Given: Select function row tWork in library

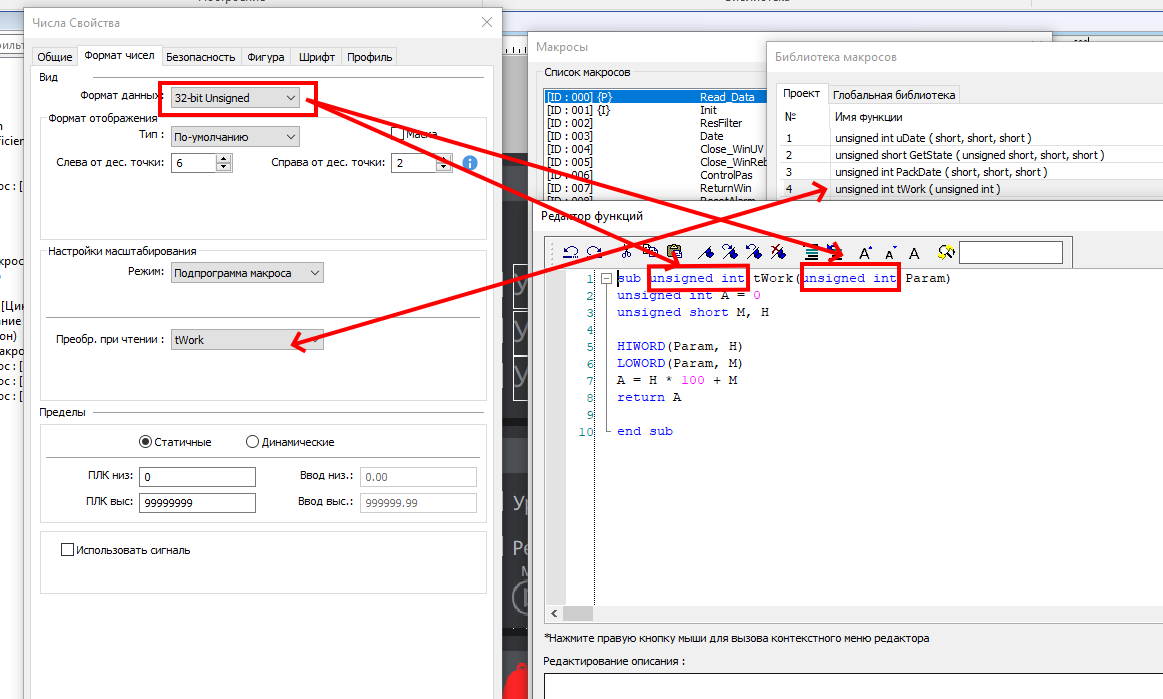Looking at the screenshot, I should pos(970,189).
